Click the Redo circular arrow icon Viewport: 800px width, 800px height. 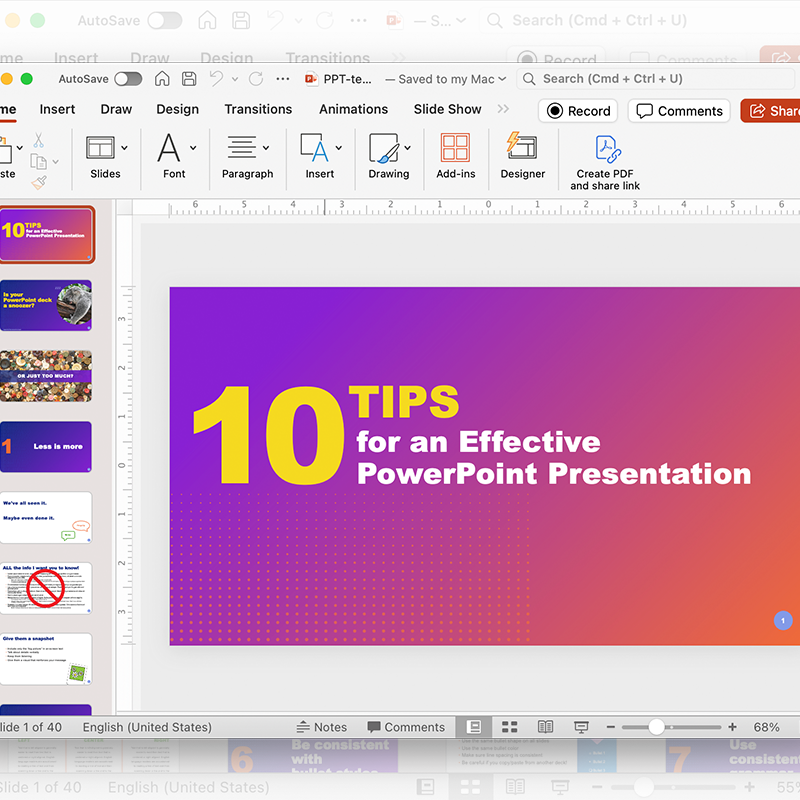coord(256,79)
